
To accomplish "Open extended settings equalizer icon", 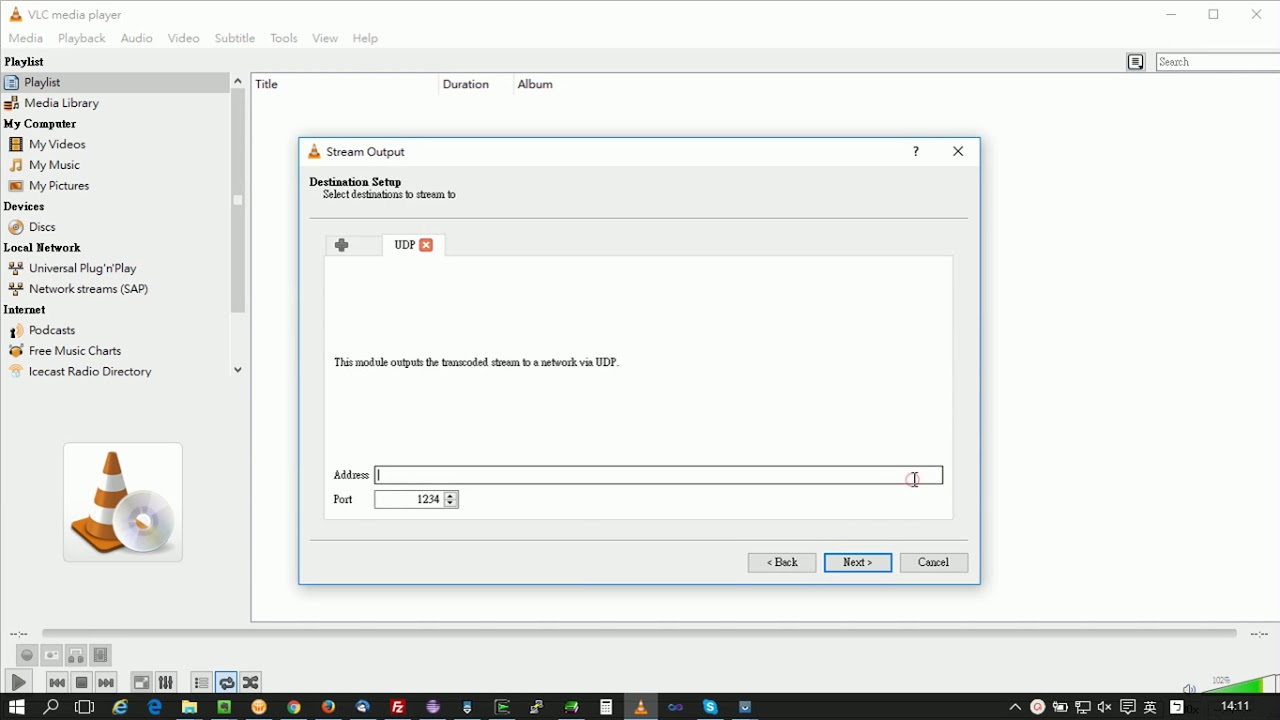I will (x=166, y=682).
